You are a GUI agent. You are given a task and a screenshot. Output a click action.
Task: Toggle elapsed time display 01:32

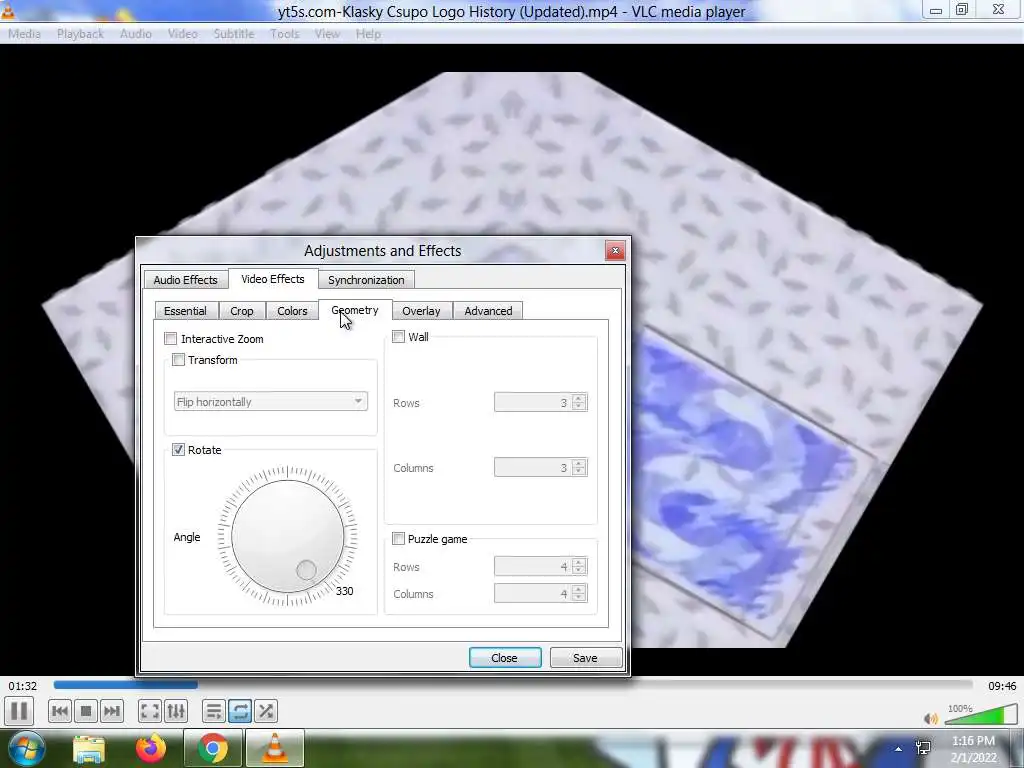(x=23, y=686)
